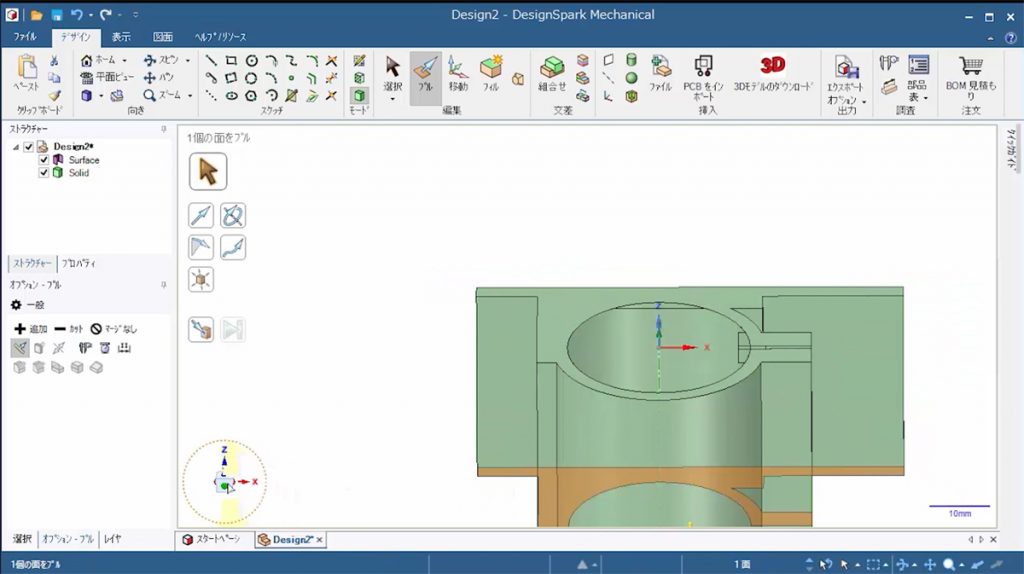Image resolution: width=1024 pixels, height=574 pixels.
Task: Click the green 3D mode icon
Action: click(359, 95)
